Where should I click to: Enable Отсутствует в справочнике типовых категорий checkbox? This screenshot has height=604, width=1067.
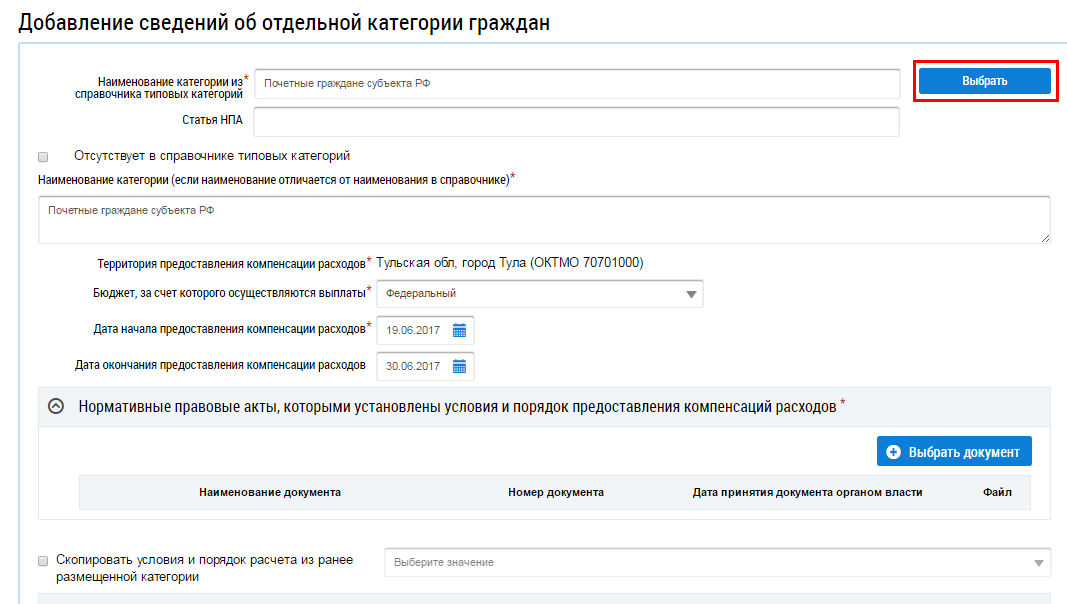(43, 157)
